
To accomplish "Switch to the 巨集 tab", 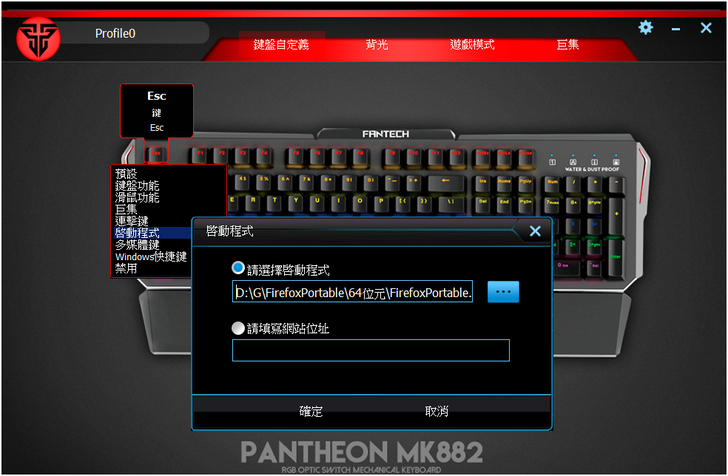I will tap(567, 45).
